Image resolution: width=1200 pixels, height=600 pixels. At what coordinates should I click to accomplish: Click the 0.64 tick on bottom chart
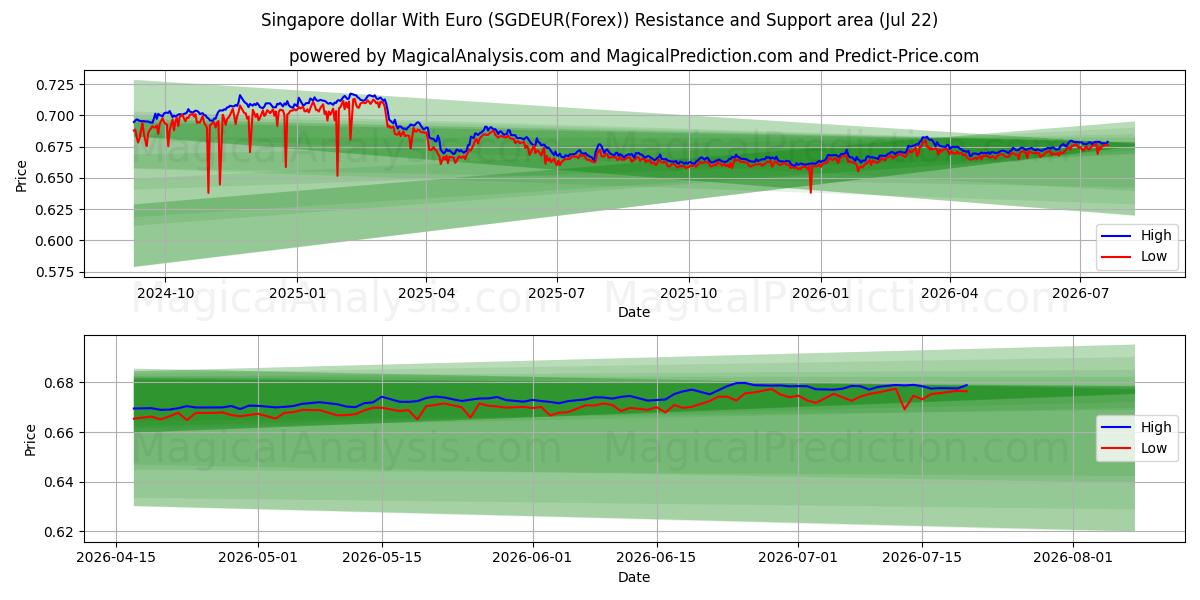click(x=60, y=482)
